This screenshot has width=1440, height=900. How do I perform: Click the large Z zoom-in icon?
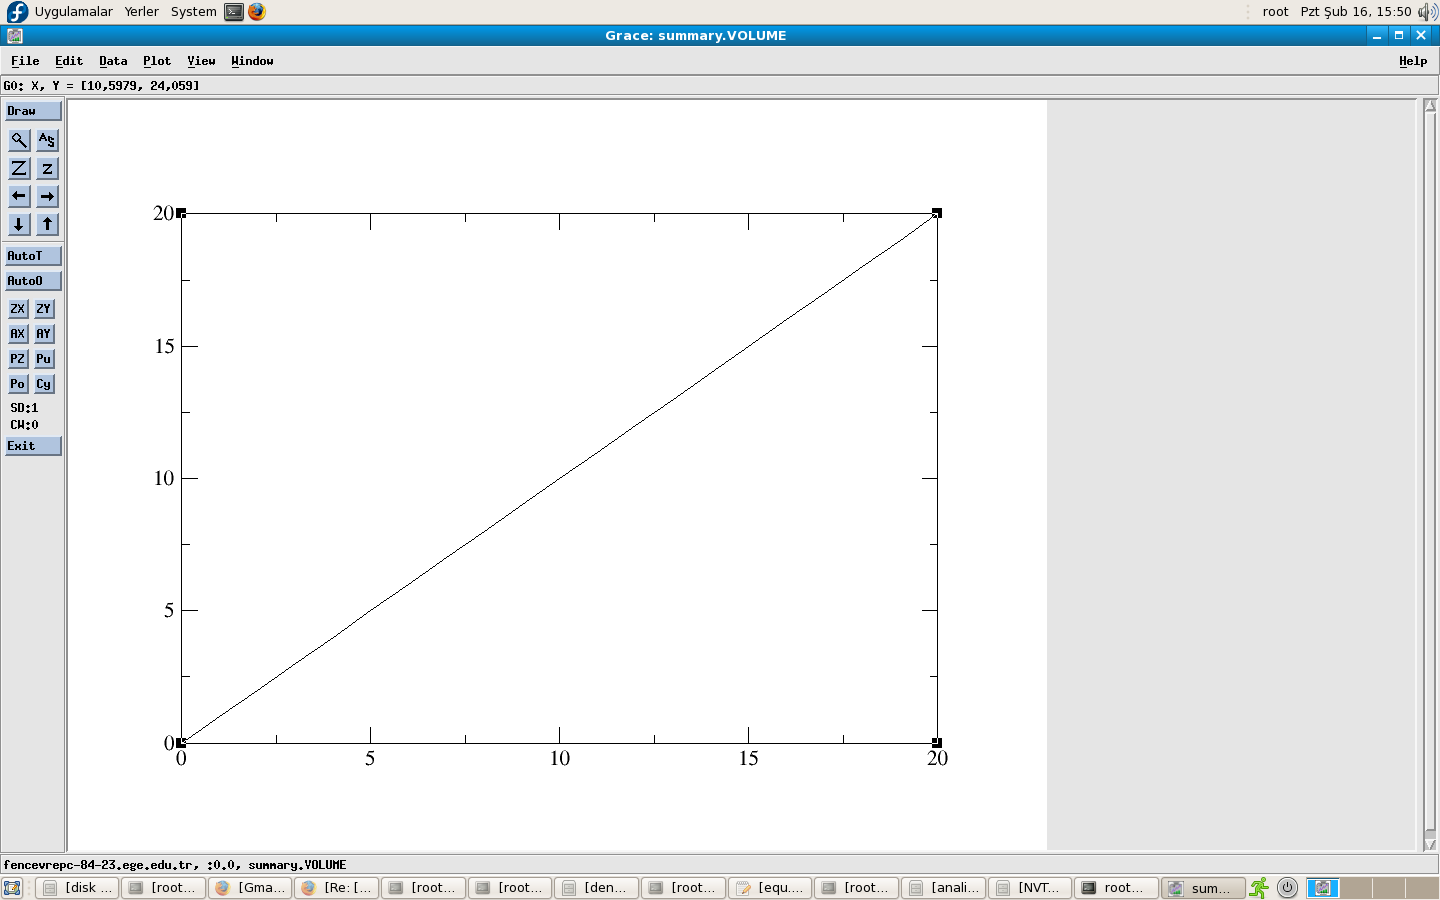click(x=19, y=168)
